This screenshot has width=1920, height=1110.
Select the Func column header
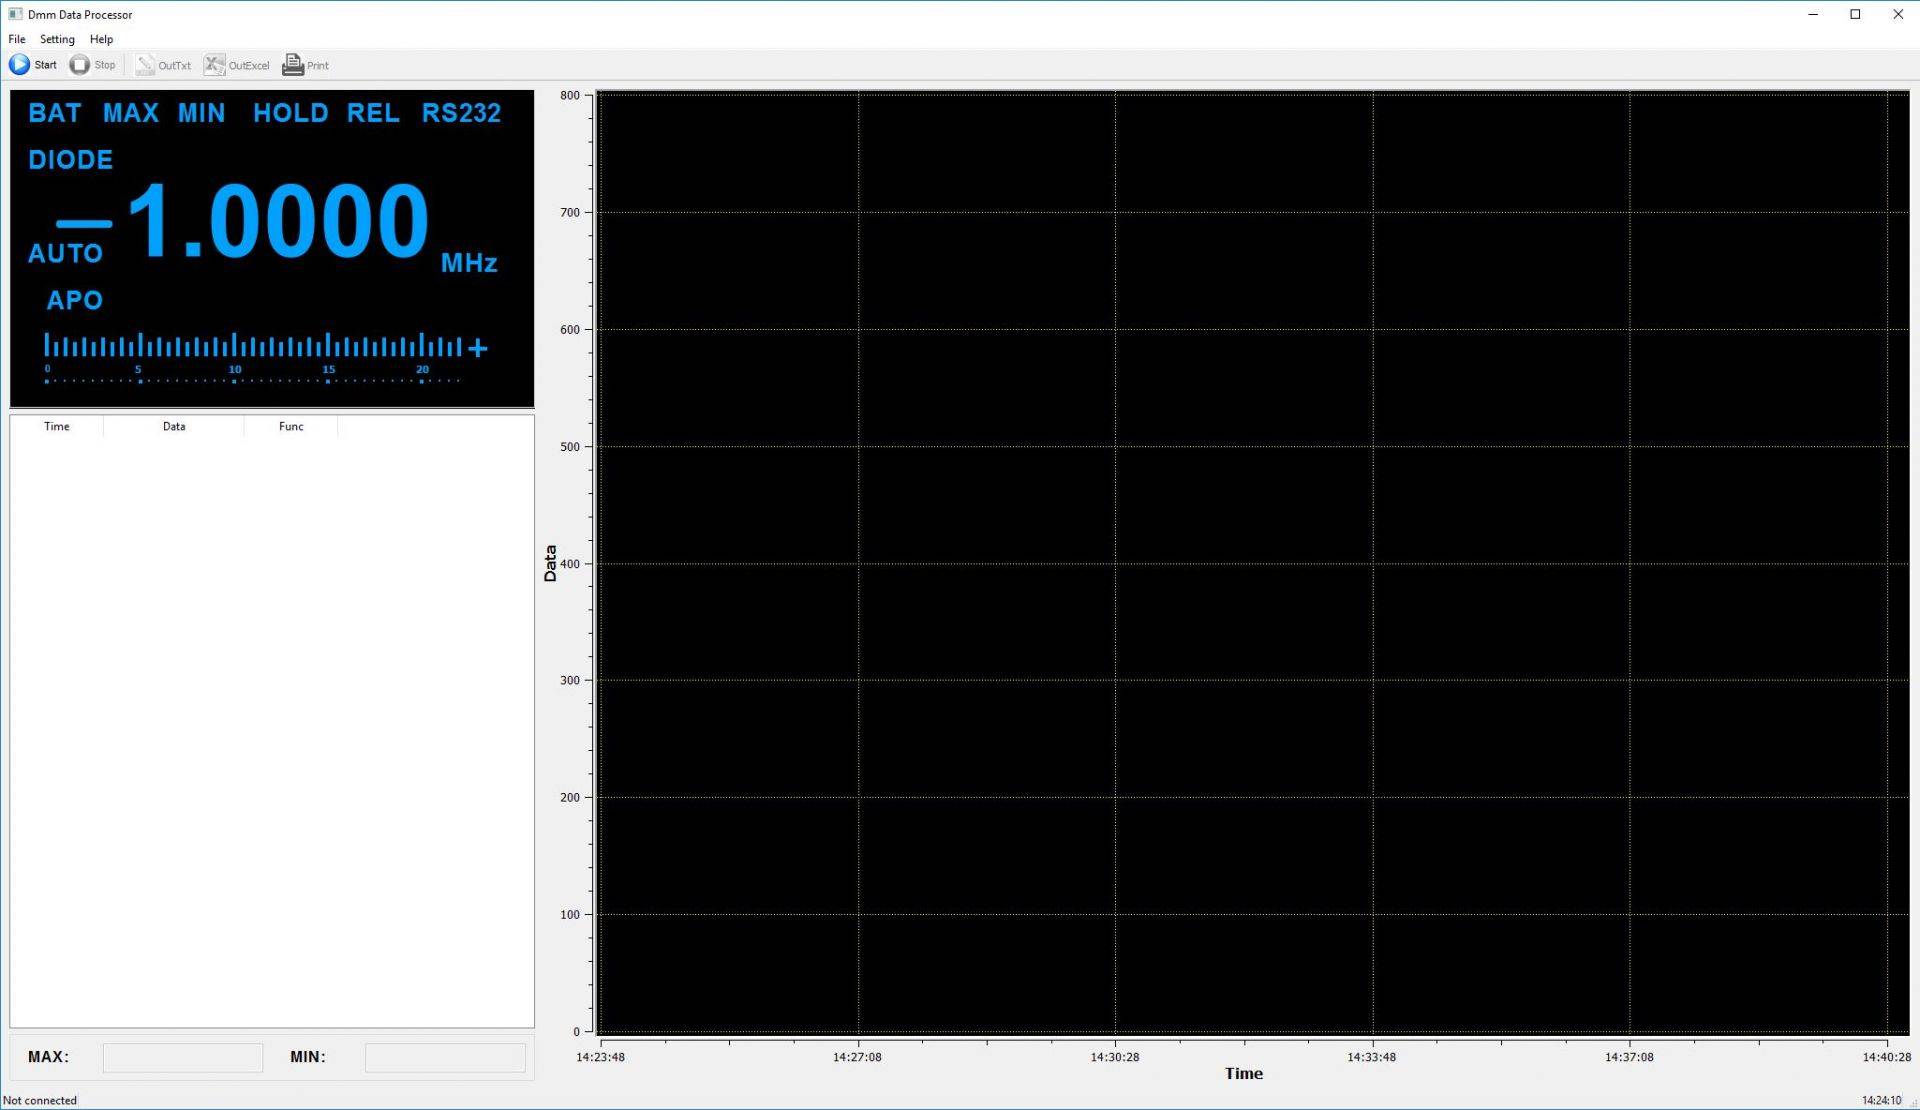pos(291,426)
